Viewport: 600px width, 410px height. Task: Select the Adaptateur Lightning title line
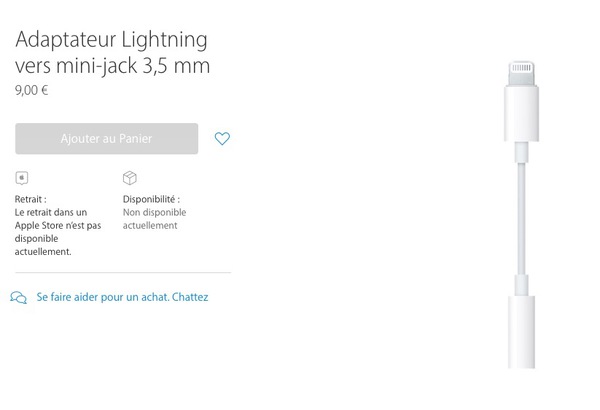111,40
